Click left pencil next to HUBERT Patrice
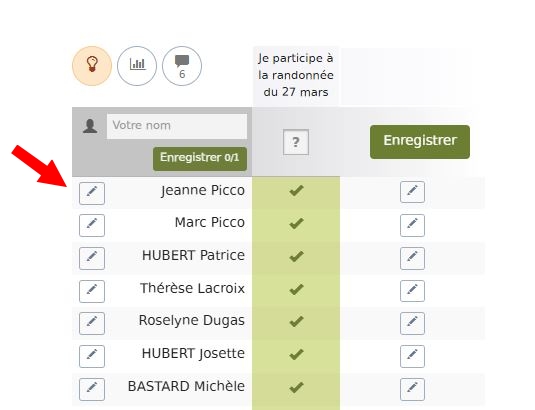This screenshot has width=535, height=410. click(92, 258)
